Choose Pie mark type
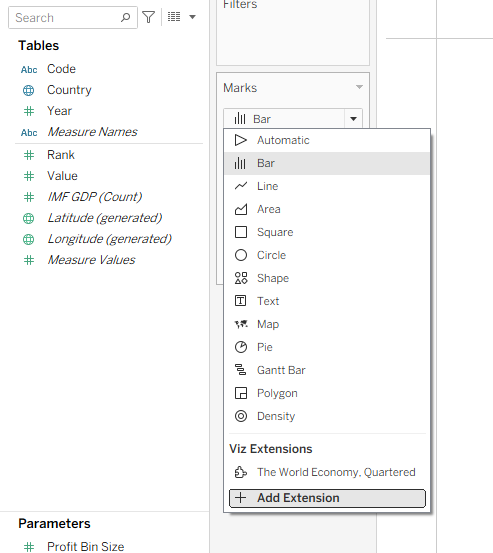 327,347
